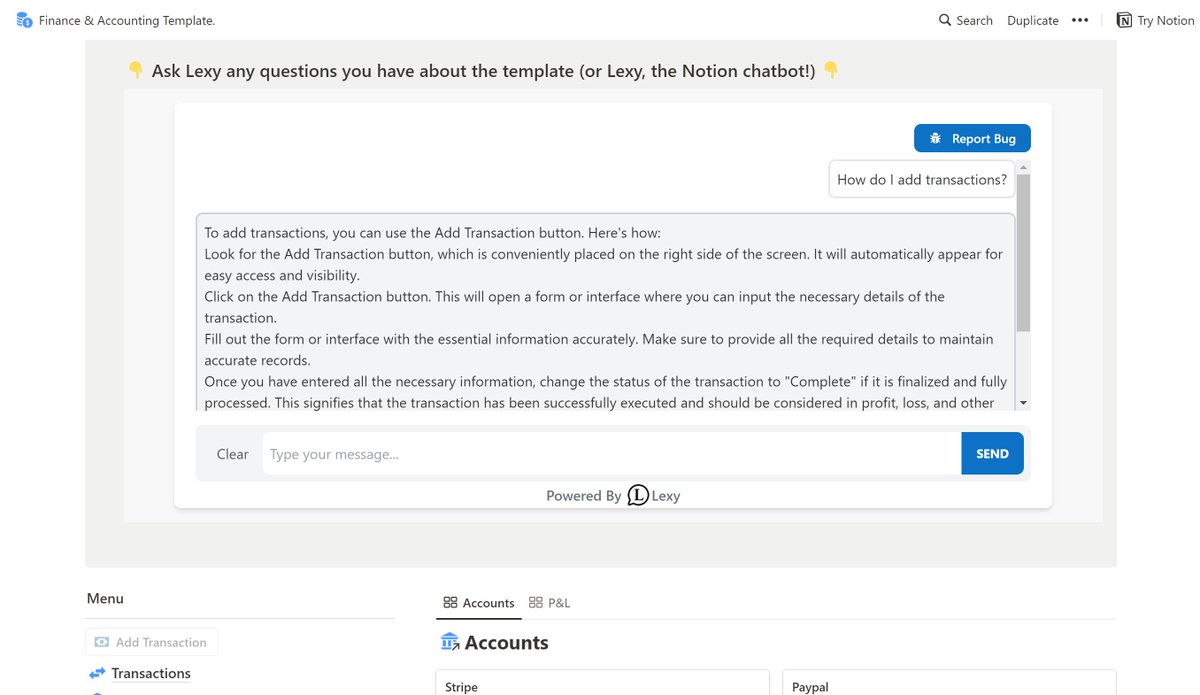Open the three-dot more options menu
Image resolution: width=1200 pixels, height=695 pixels.
tap(1080, 20)
